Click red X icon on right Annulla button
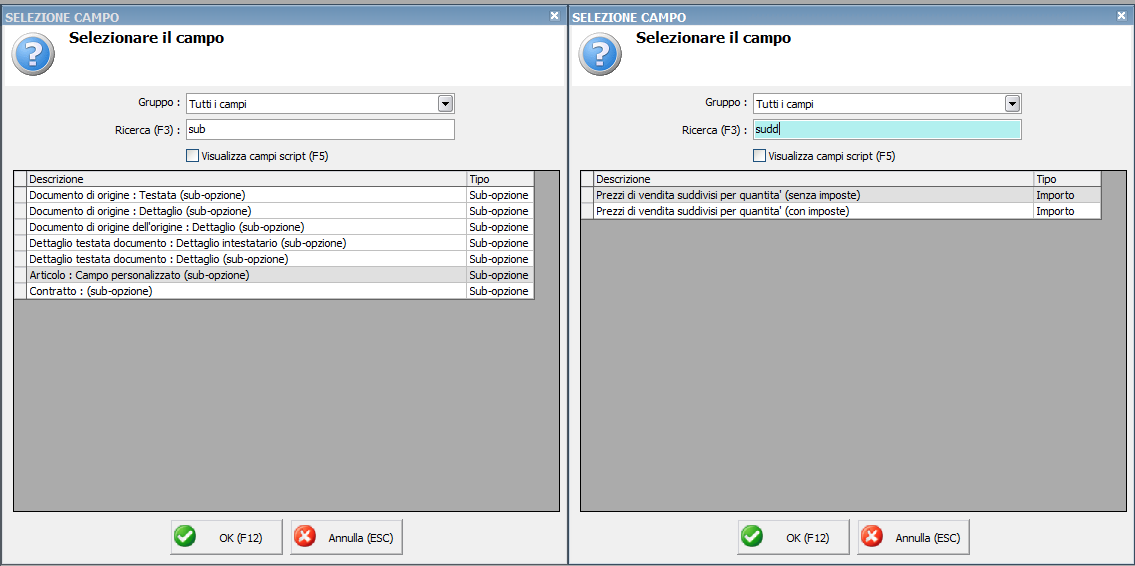The width and height of the screenshot is (1135, 566). pos(873,537)
